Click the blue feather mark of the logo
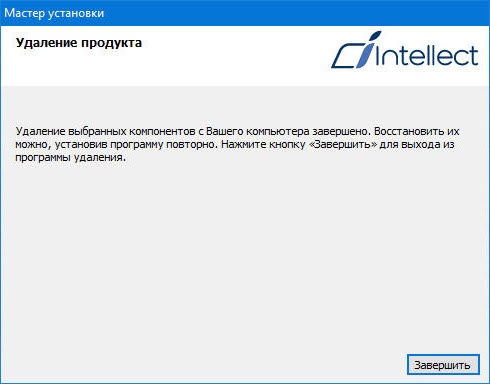The height and width of the screenshot is (384, 490). (369, 49)
